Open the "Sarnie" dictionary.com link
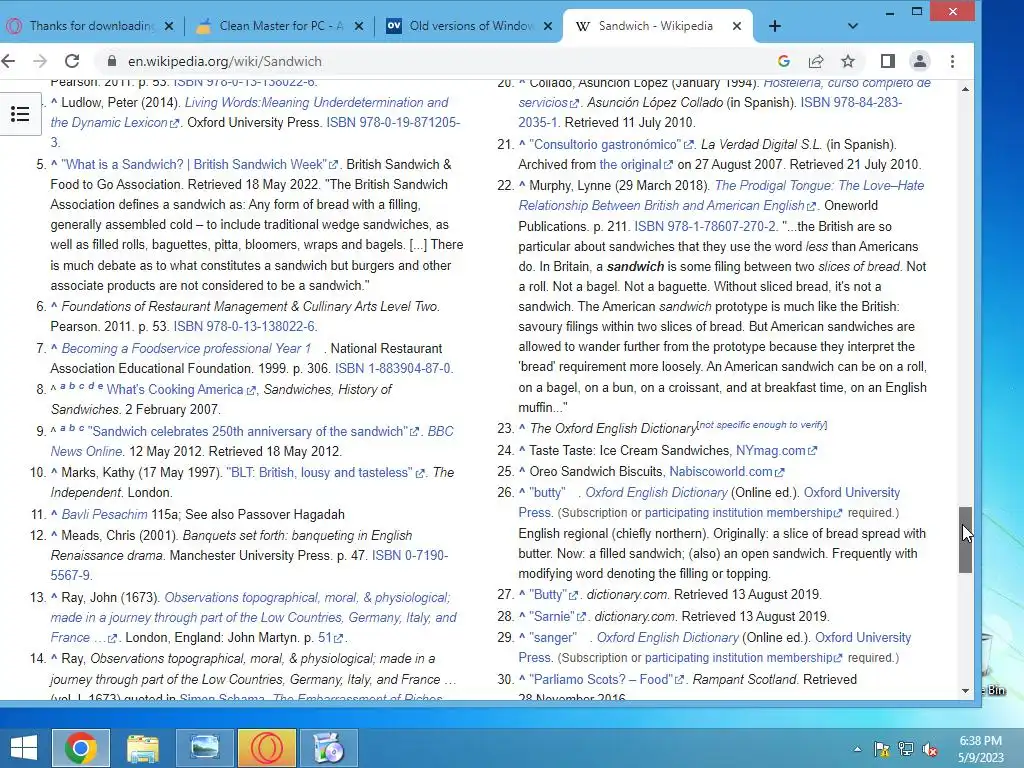This screenshot has width=1024, height=768. (x=552, y=616)
